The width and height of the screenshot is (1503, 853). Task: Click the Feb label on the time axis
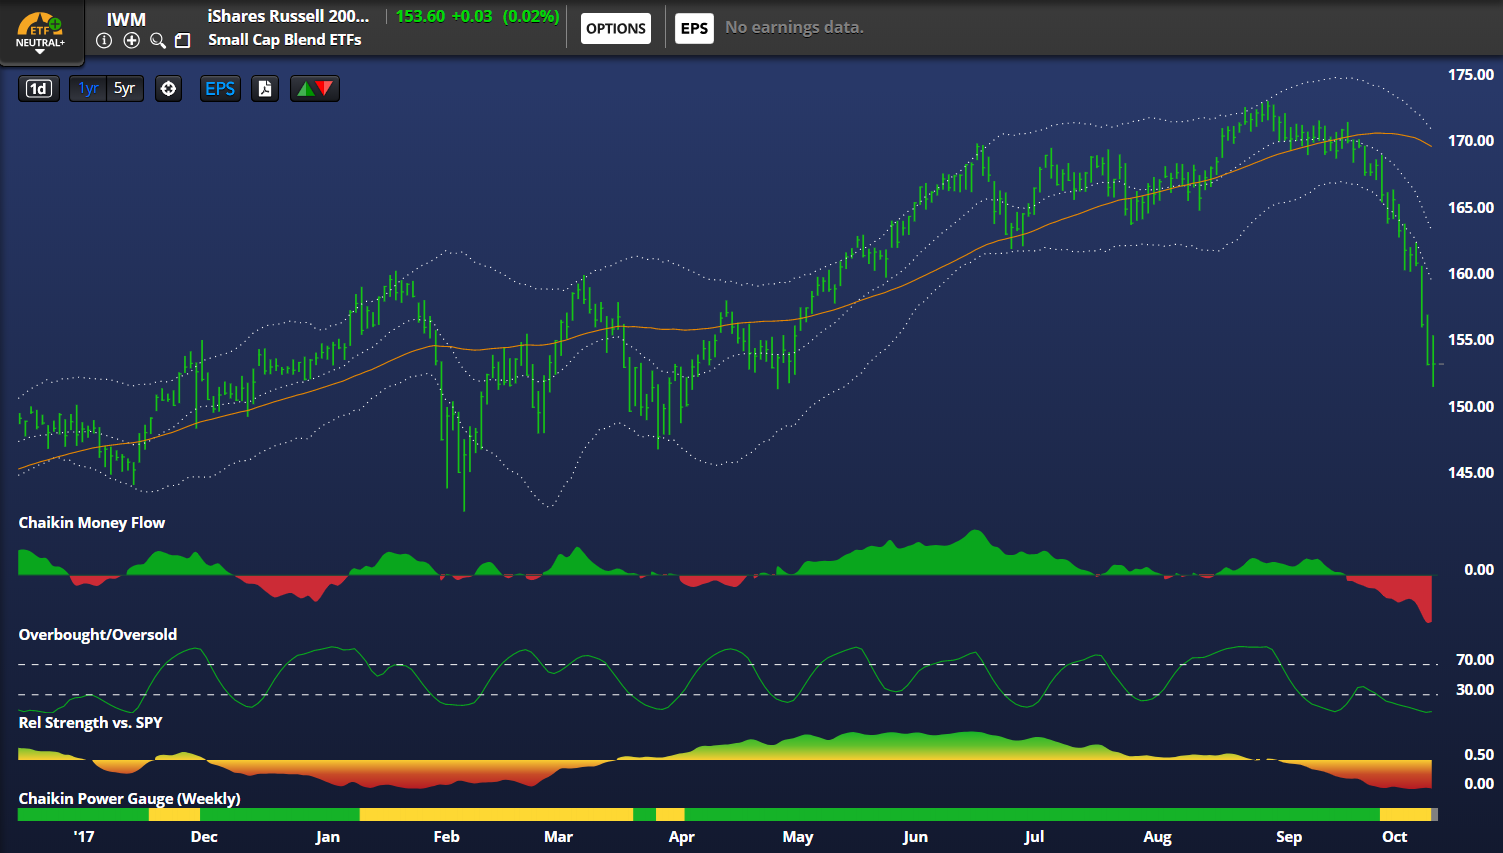[446, 837]
